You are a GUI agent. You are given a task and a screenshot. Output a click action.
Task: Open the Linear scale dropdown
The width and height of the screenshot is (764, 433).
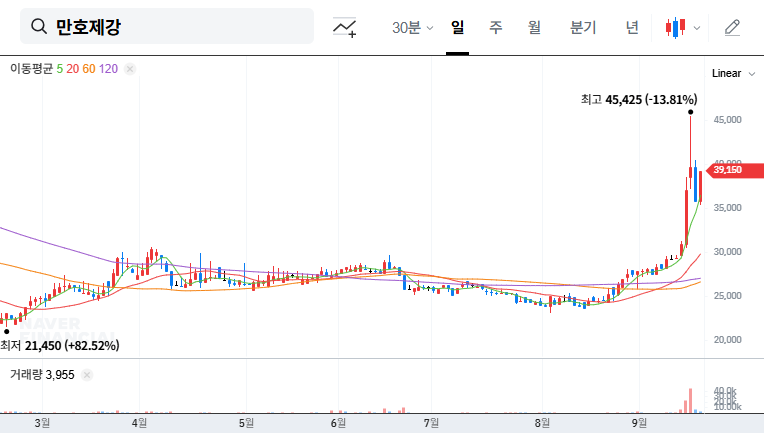(733, 74)
